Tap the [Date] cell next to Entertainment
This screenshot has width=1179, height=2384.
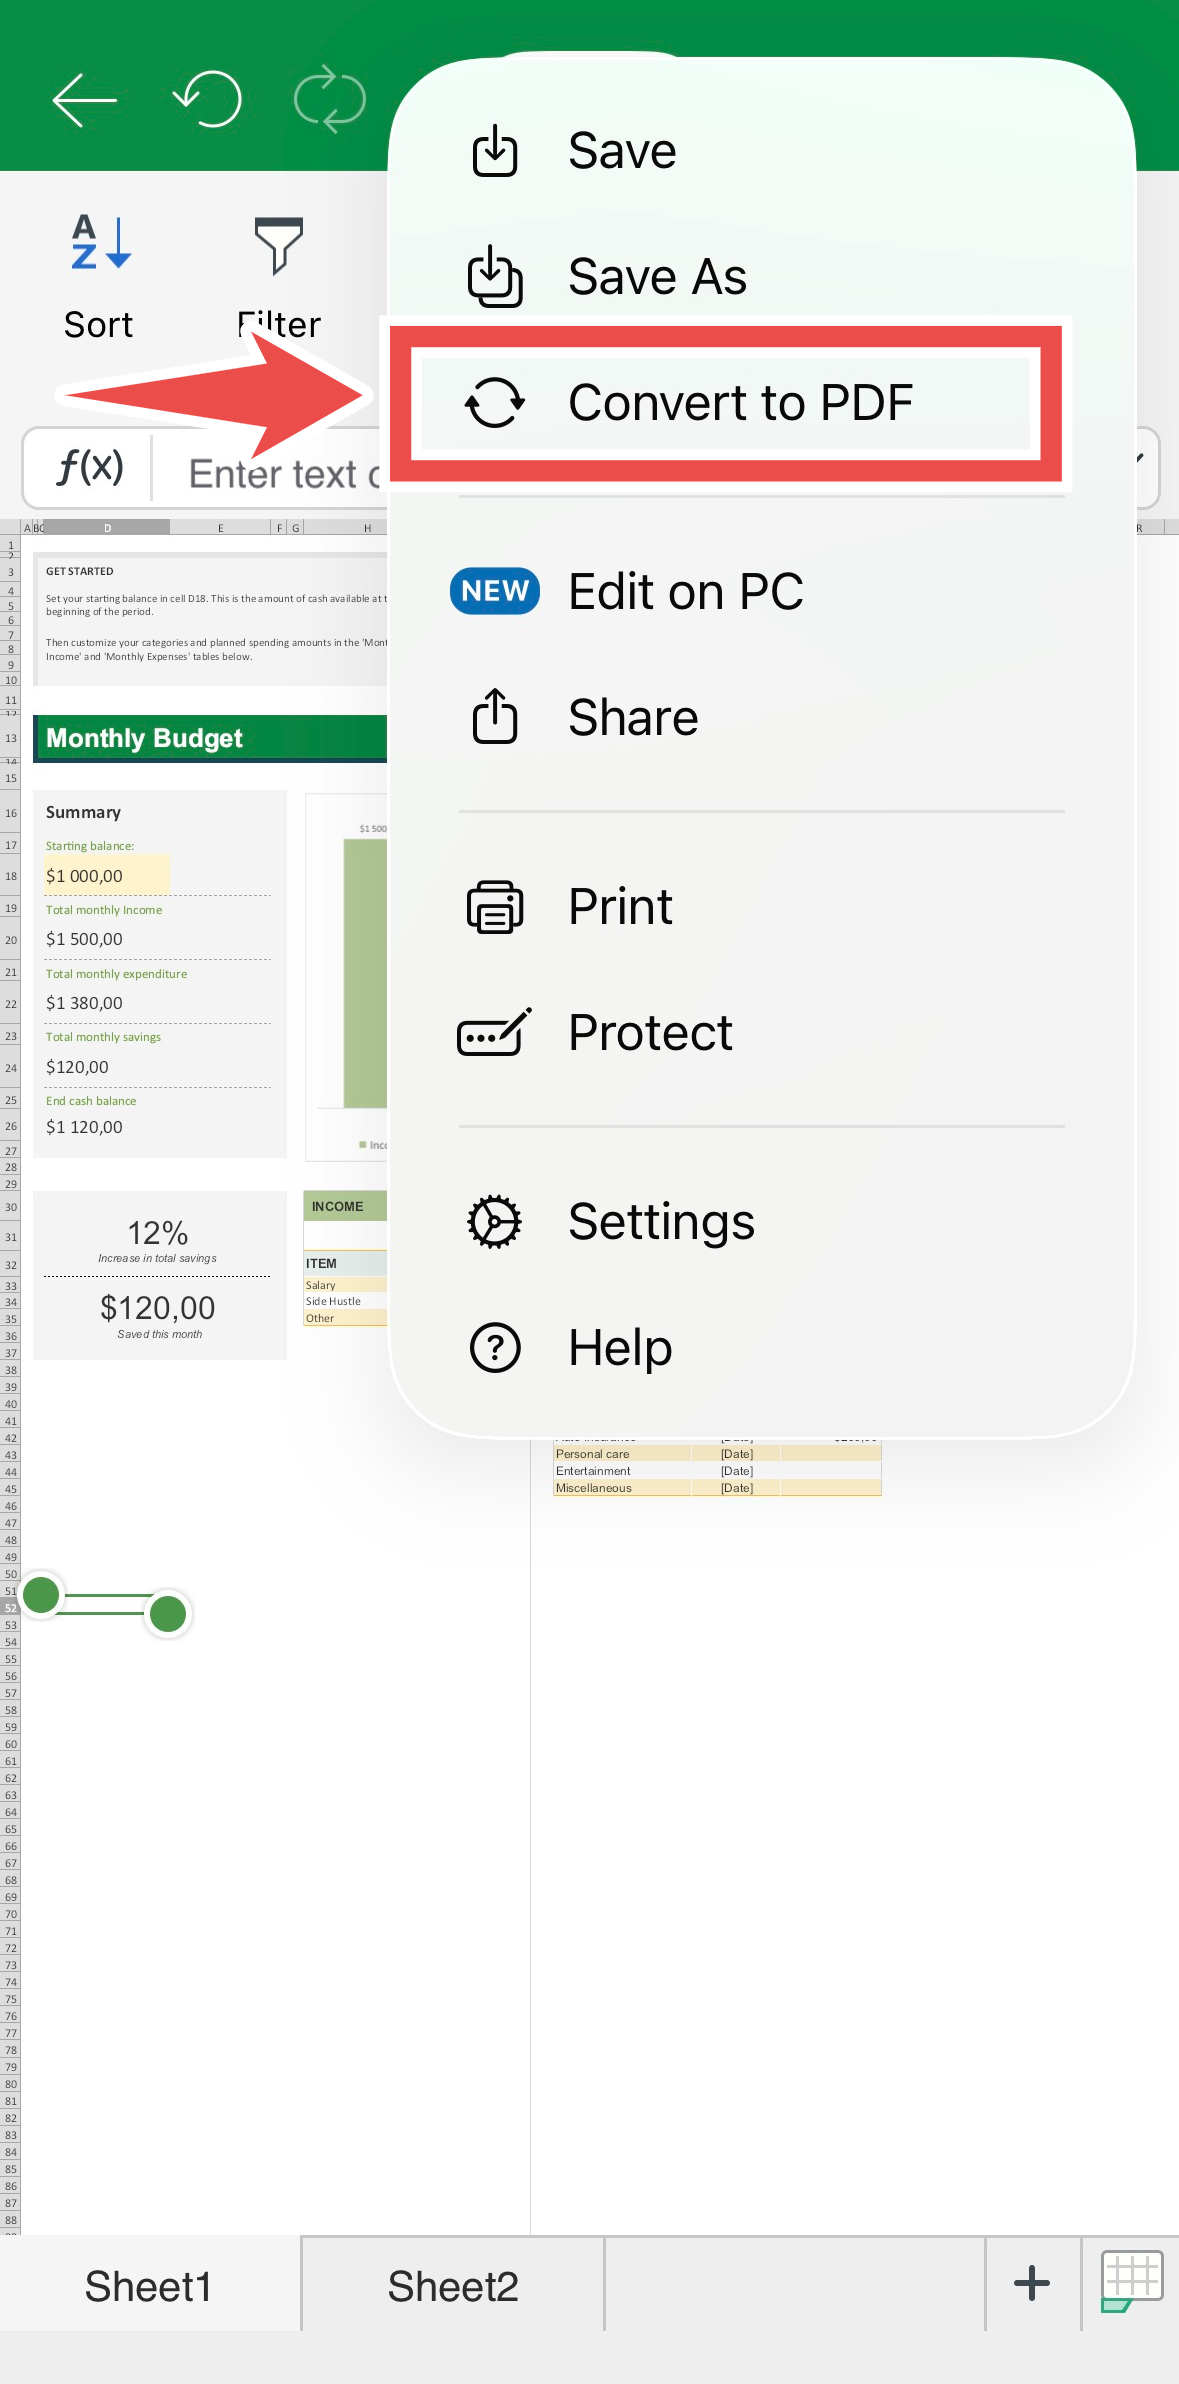pyautogui.click(x=737, y=1471)
